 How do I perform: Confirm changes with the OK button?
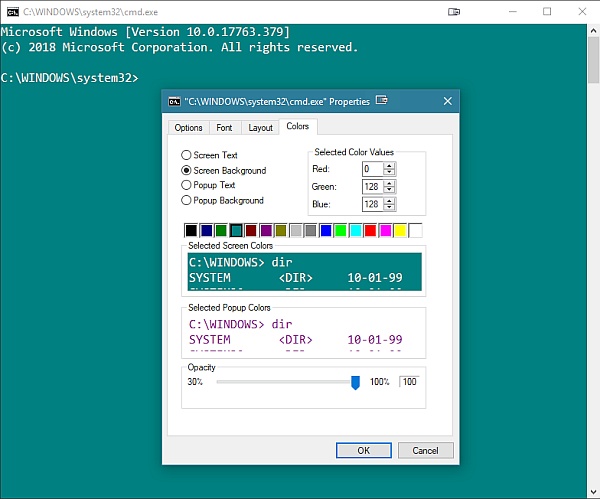pos(364,450)
